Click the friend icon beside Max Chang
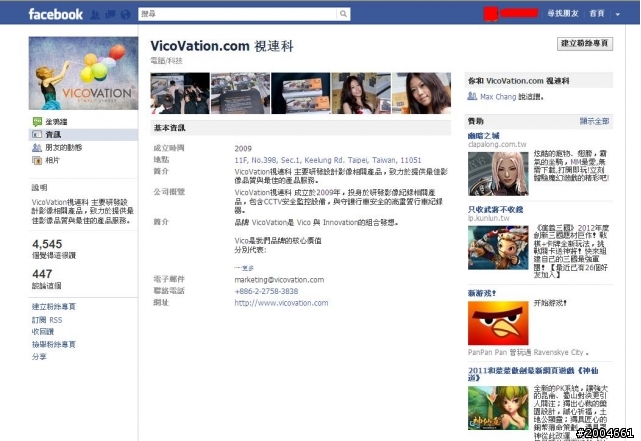 point(472,96)
